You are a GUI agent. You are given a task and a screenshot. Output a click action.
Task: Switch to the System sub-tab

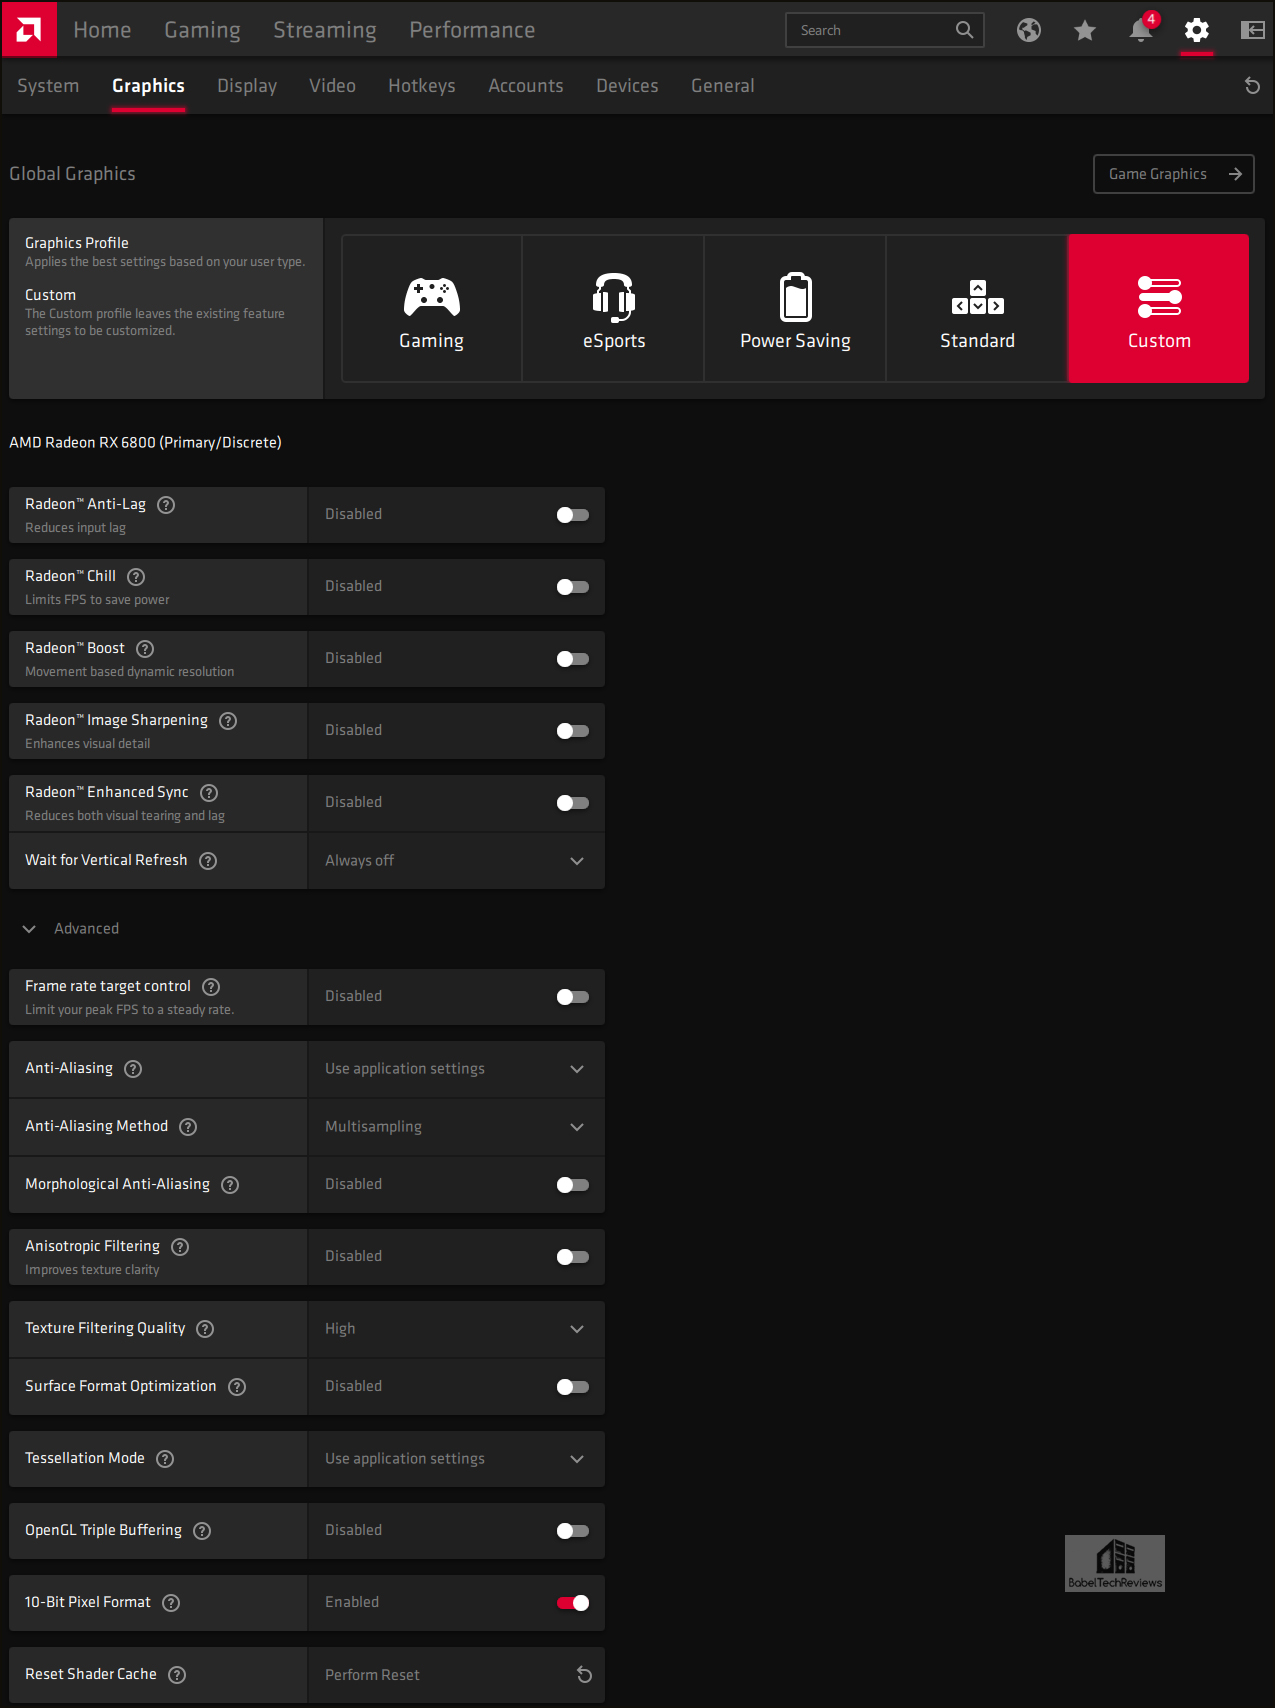pos(48,86)
